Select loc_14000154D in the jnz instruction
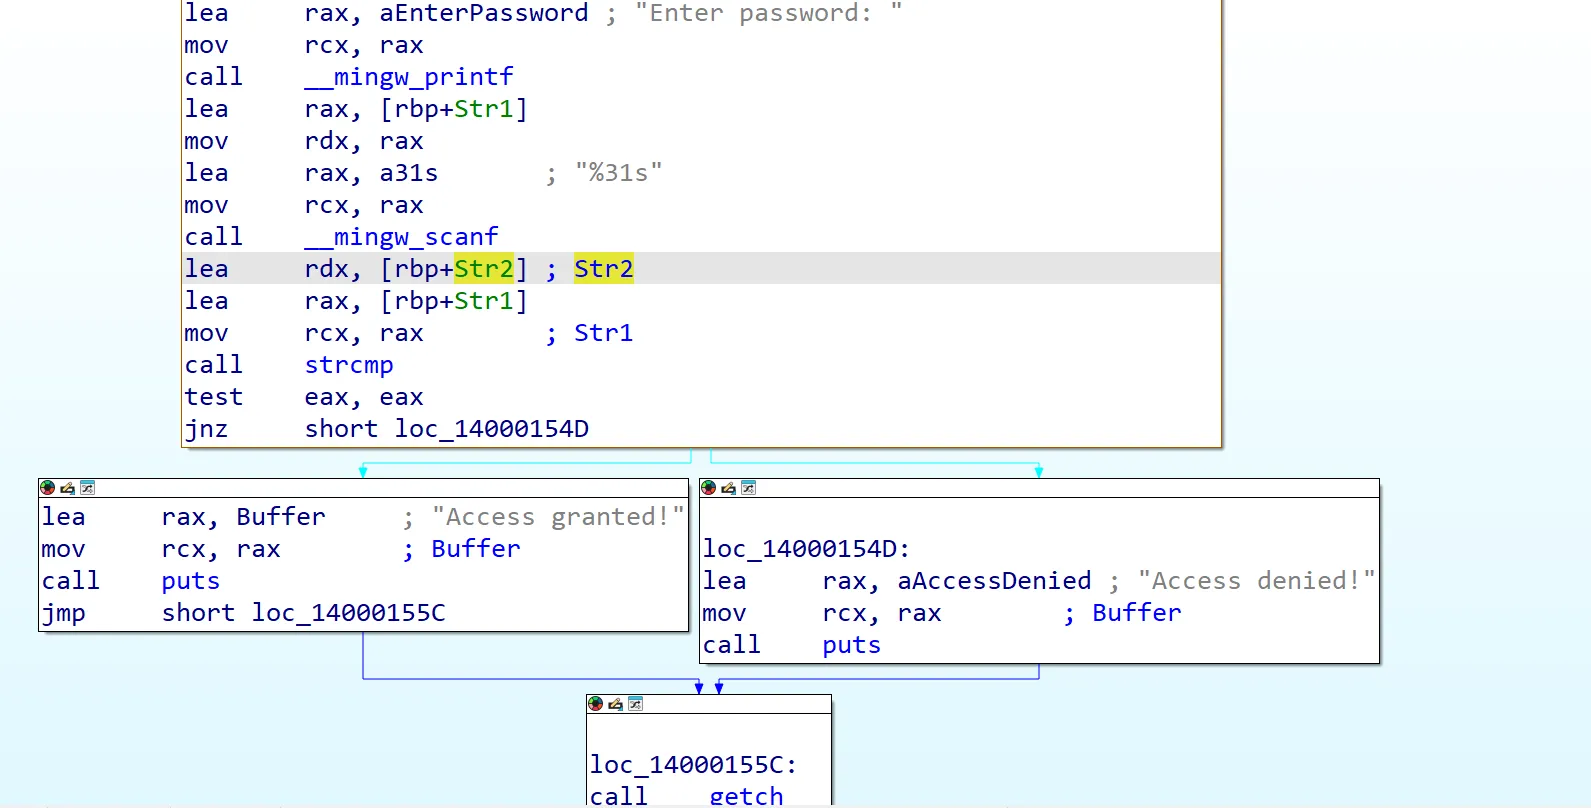 (x=491, y=429)
